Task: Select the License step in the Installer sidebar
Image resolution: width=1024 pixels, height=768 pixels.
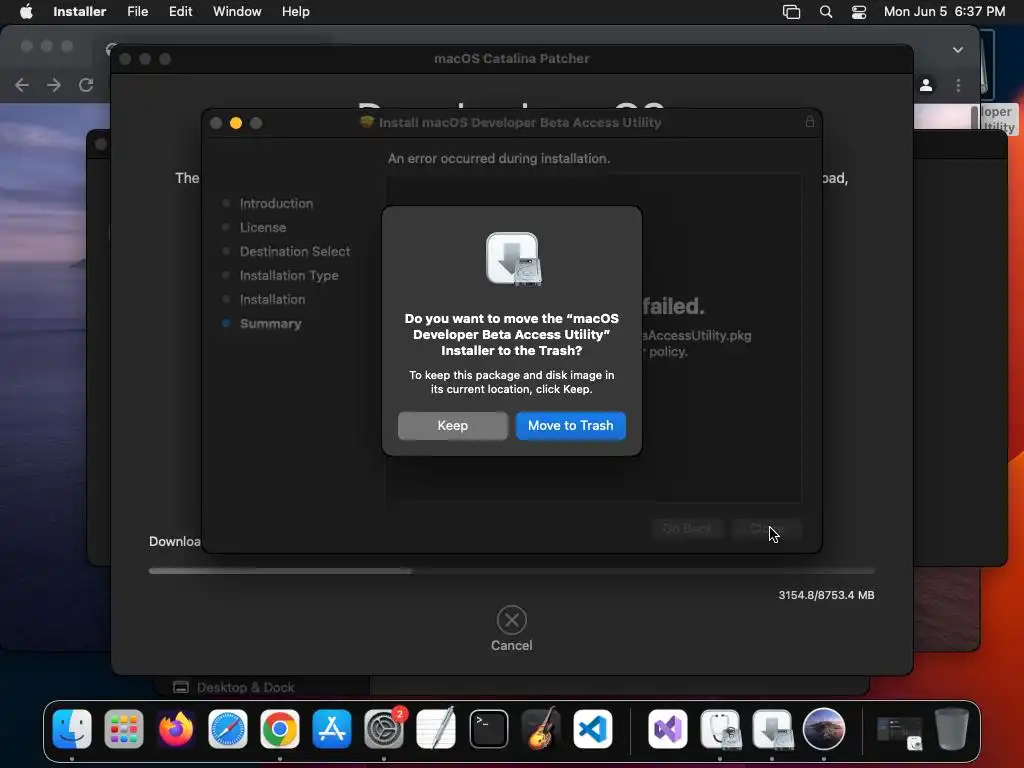Action: point(263,227)
